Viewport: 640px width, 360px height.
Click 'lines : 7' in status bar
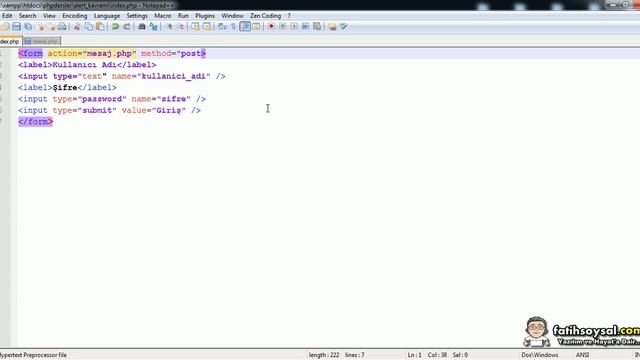point(355,355)
